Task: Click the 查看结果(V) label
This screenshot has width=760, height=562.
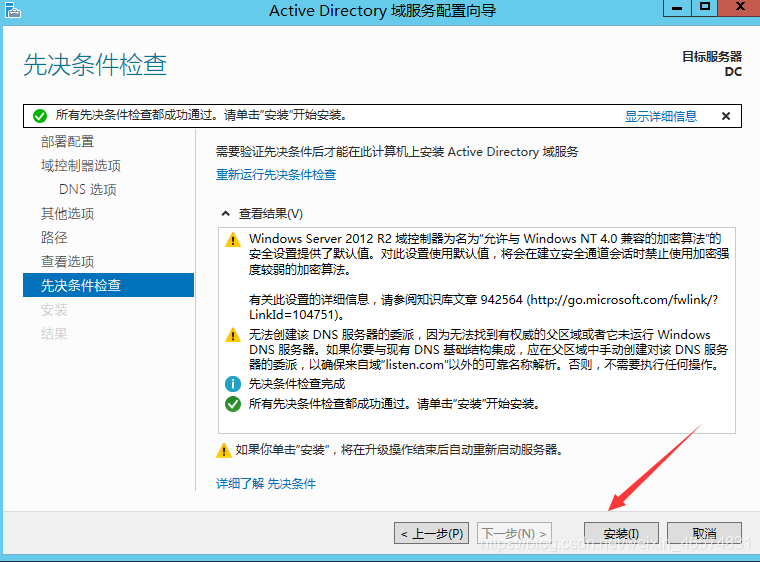Action: click(270, 214)
